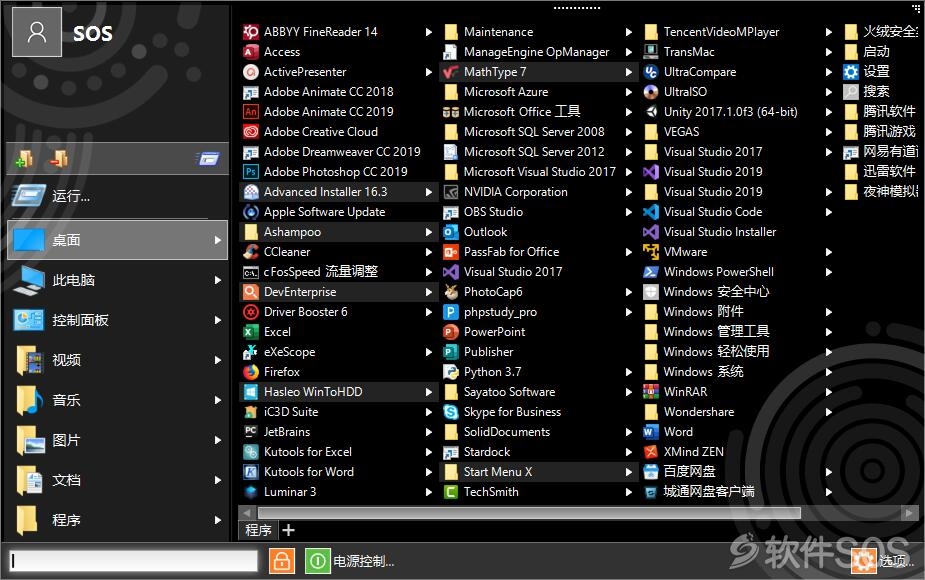The height and width of the screenshot is (580, 925).
Task: Click the window-view icon in left toolbar
Action: [x=208, y=158]
